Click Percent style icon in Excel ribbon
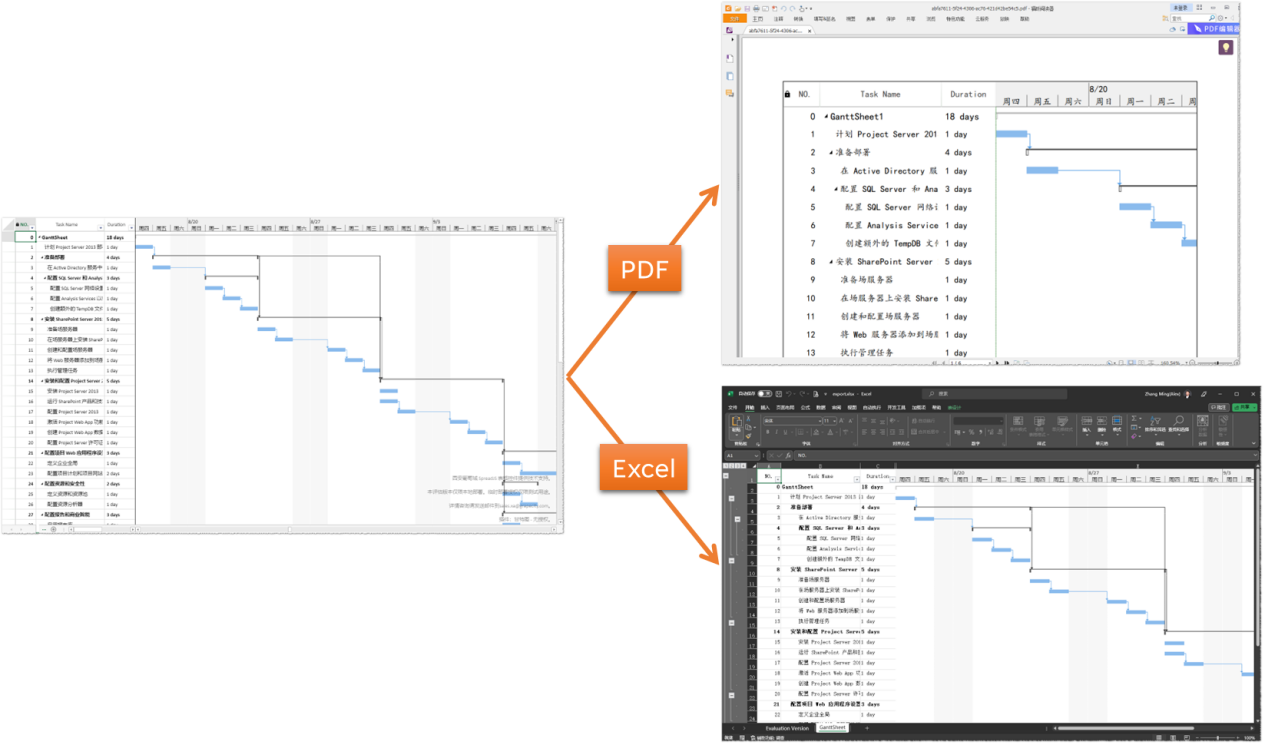The width and height of the screenshot is (1265, 745). point(971,432)
